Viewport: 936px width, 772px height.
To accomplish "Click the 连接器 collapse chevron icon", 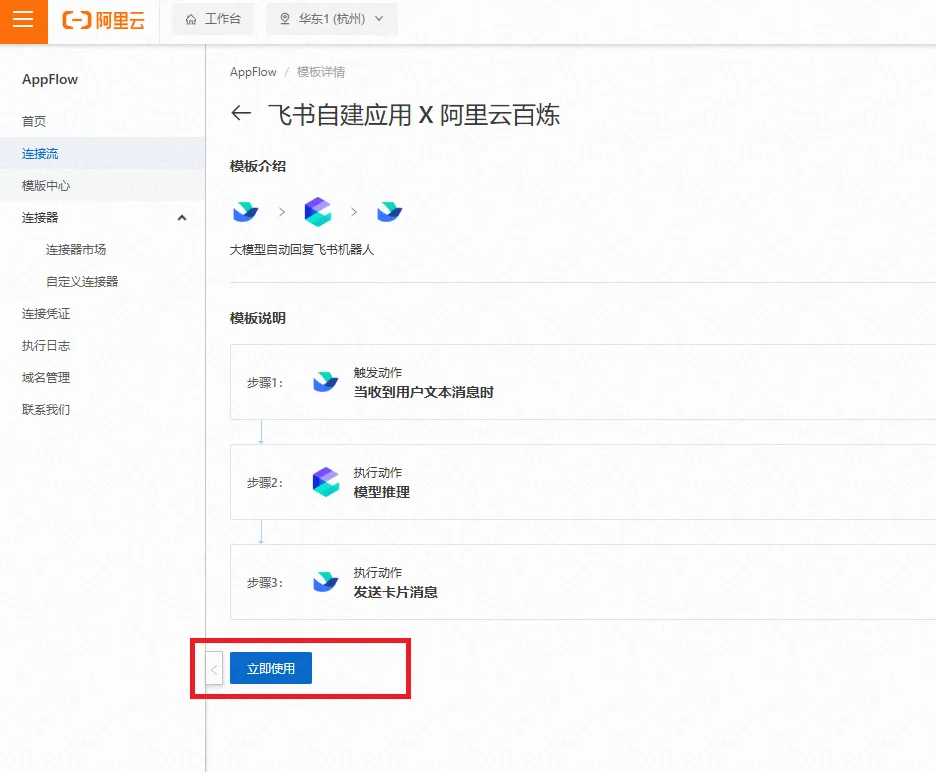I will click(182, 218).
